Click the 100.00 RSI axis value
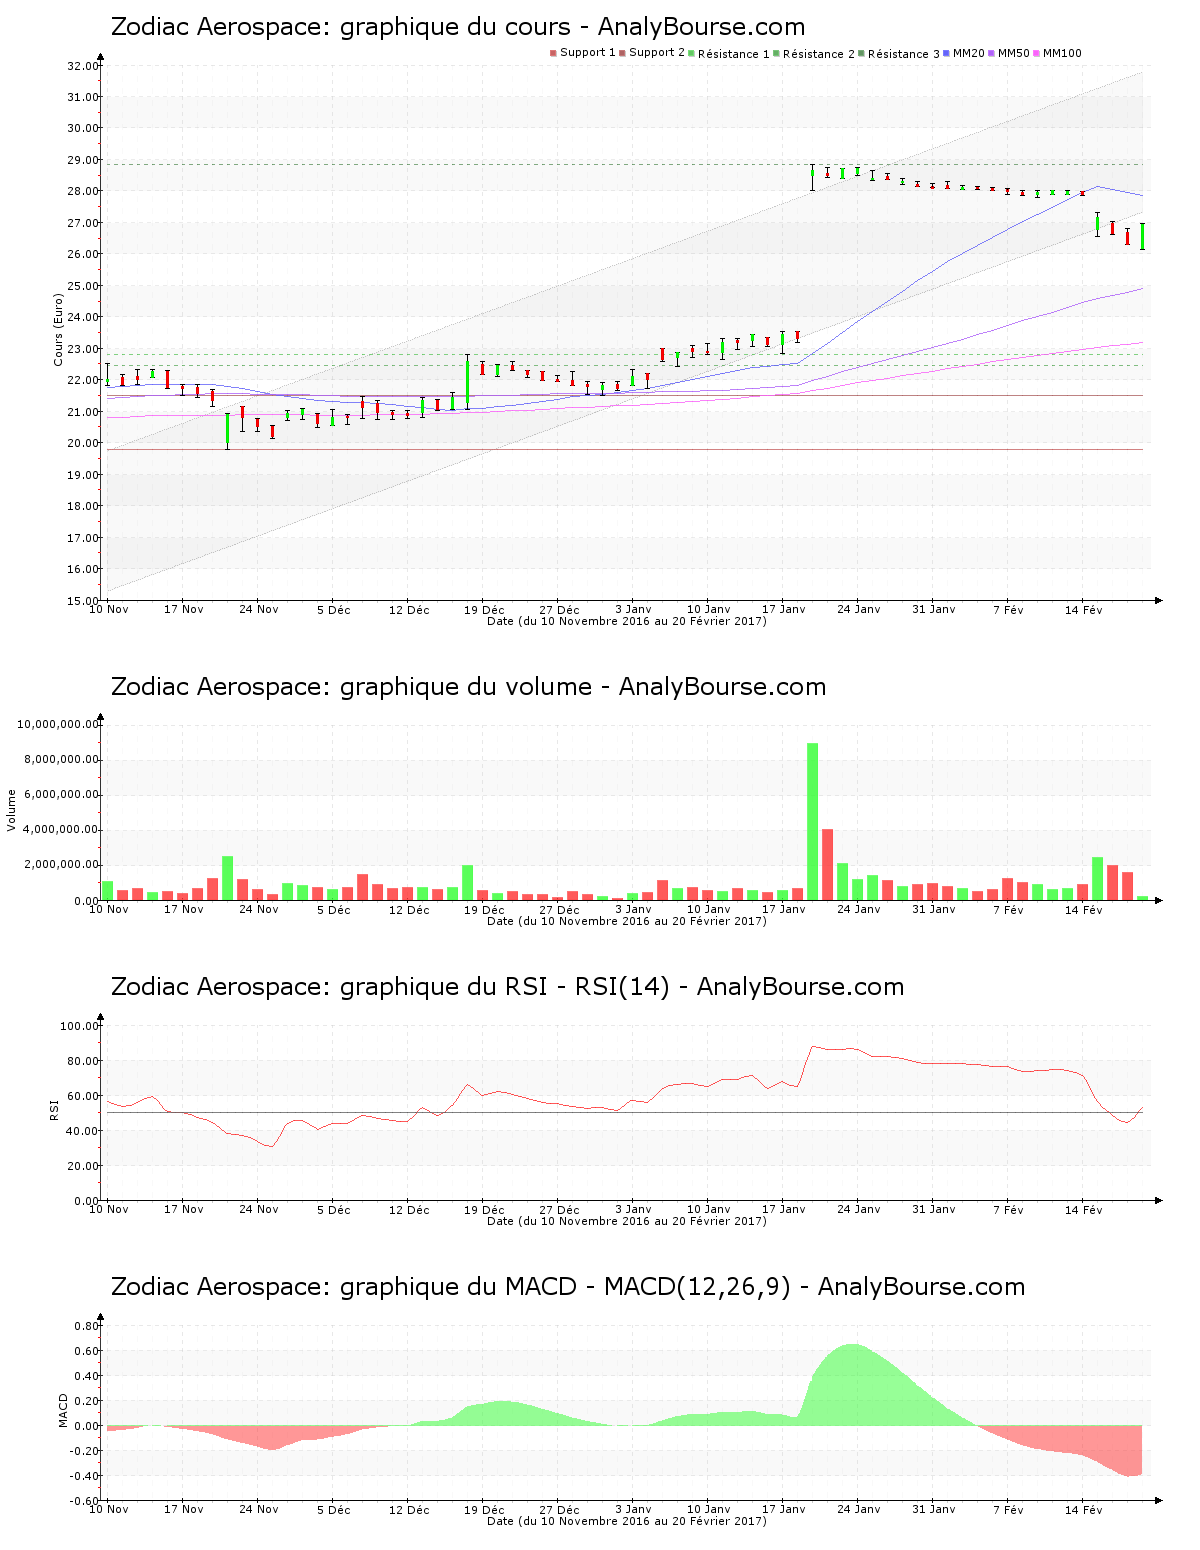This screenshot has width=1200, height=1550. (x=80, y=1026)
